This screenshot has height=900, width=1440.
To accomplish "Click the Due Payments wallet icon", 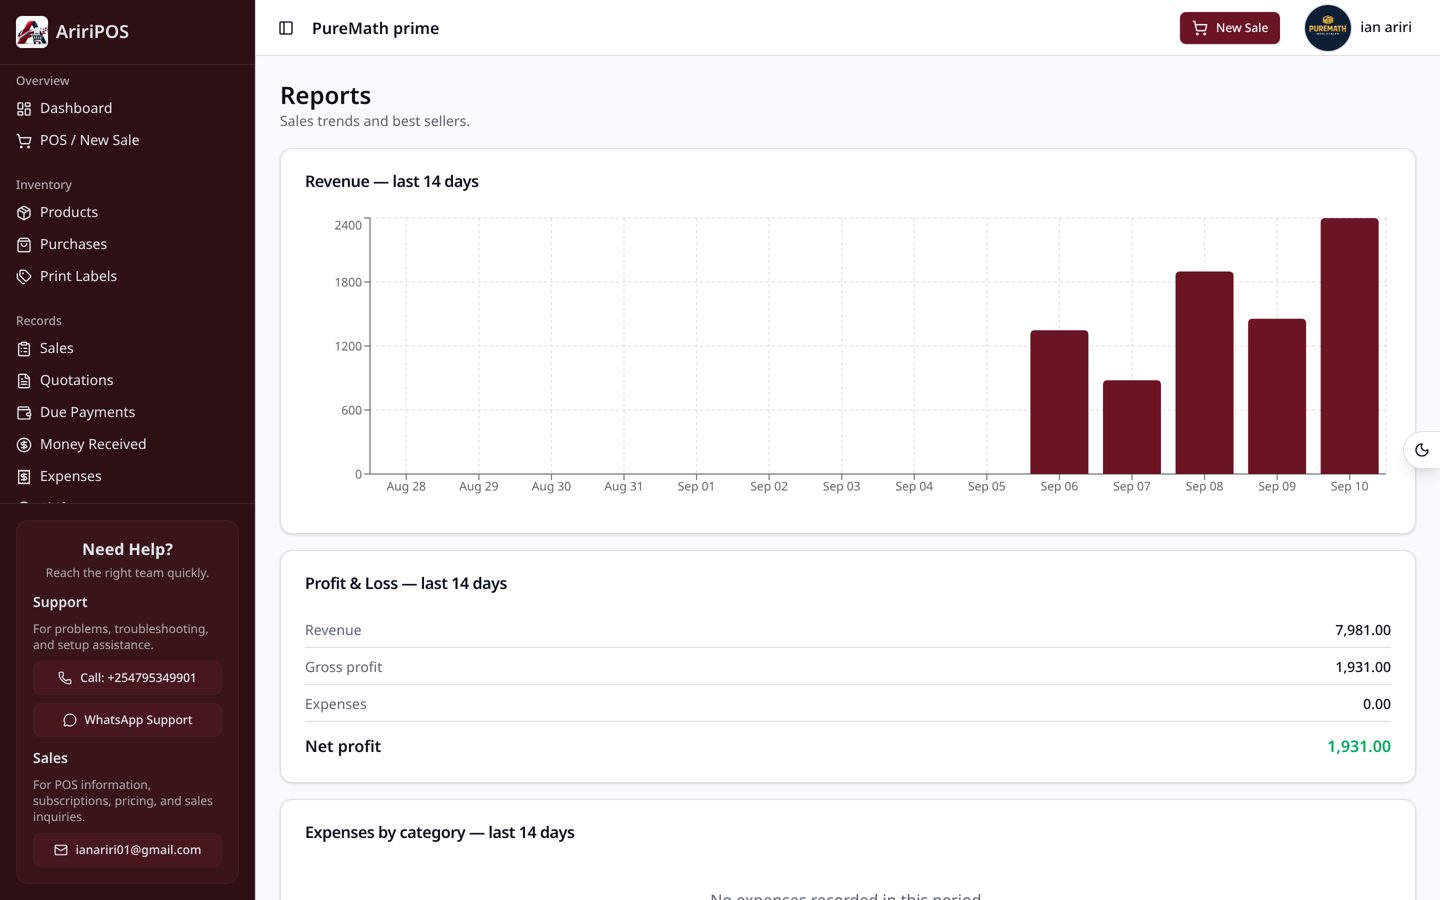I will (x=24, y=413).
